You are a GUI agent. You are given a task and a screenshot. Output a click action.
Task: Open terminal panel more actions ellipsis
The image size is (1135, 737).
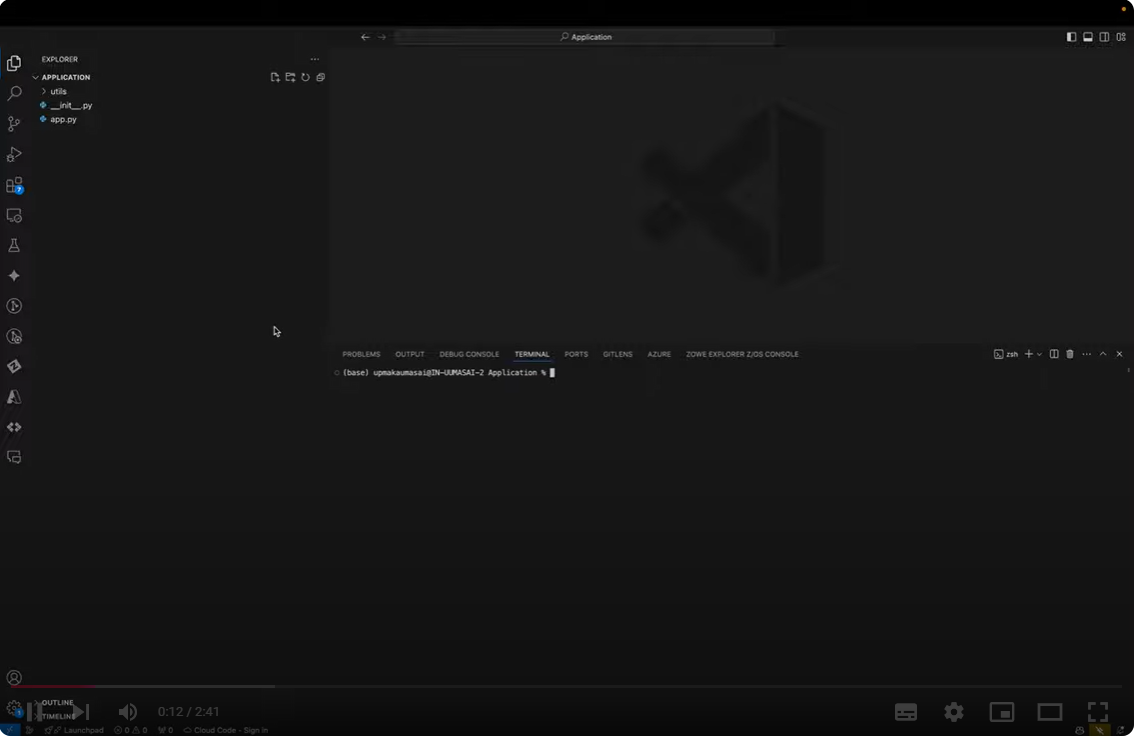click(1087, 354)
